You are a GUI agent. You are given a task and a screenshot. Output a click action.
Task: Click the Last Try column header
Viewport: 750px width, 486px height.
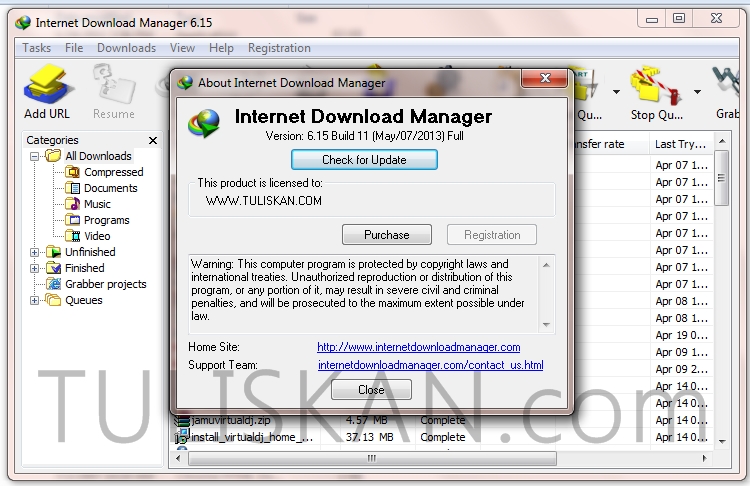[680, 144]
